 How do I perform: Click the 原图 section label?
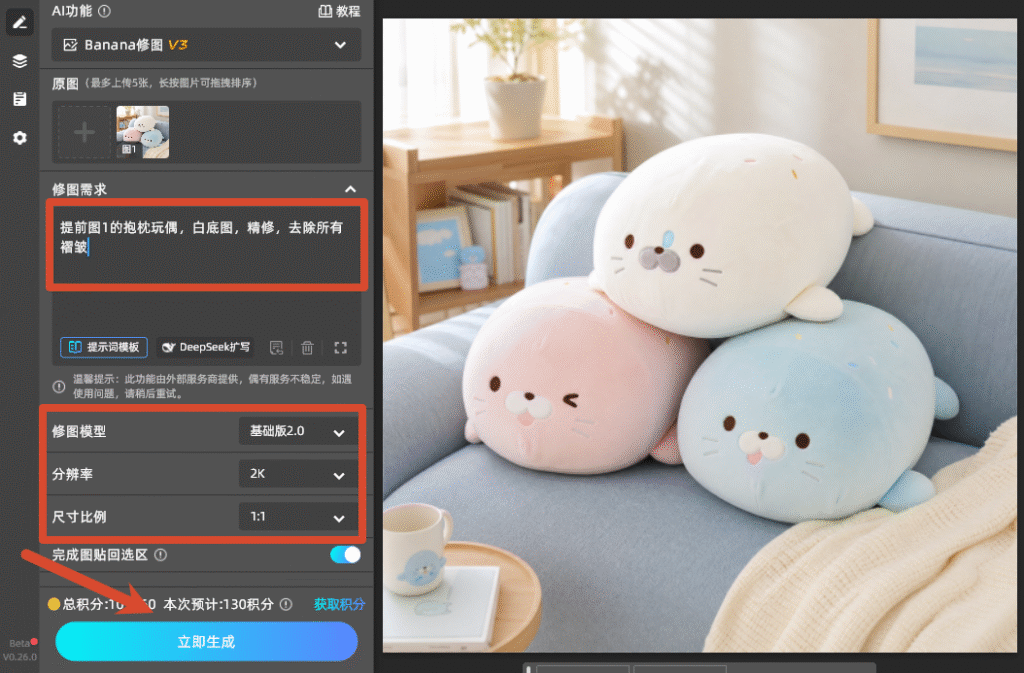[x=65, y=84]
